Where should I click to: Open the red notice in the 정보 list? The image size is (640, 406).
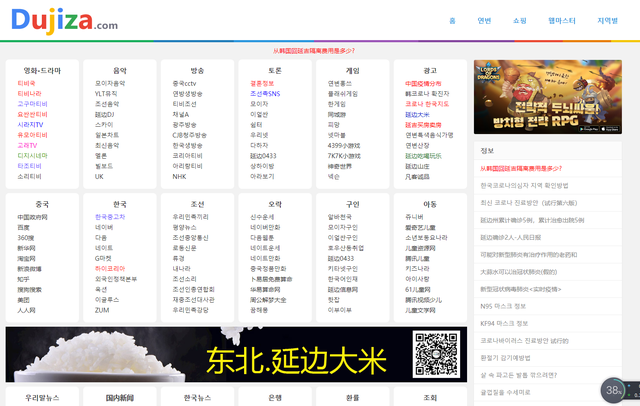pyautogui.click(x=521, y=169)
